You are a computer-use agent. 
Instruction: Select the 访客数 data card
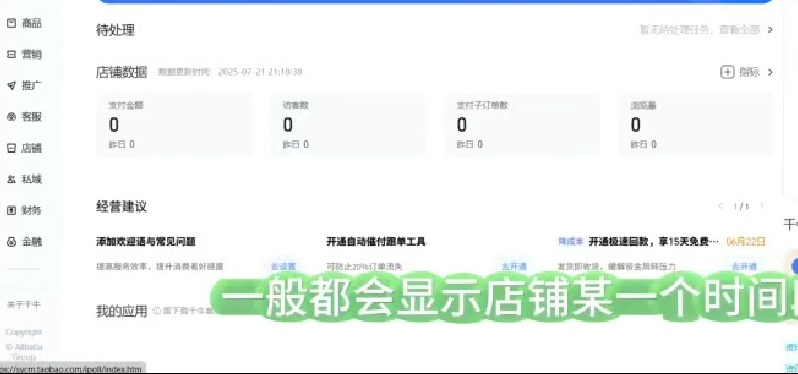click(x=349, y=125)
